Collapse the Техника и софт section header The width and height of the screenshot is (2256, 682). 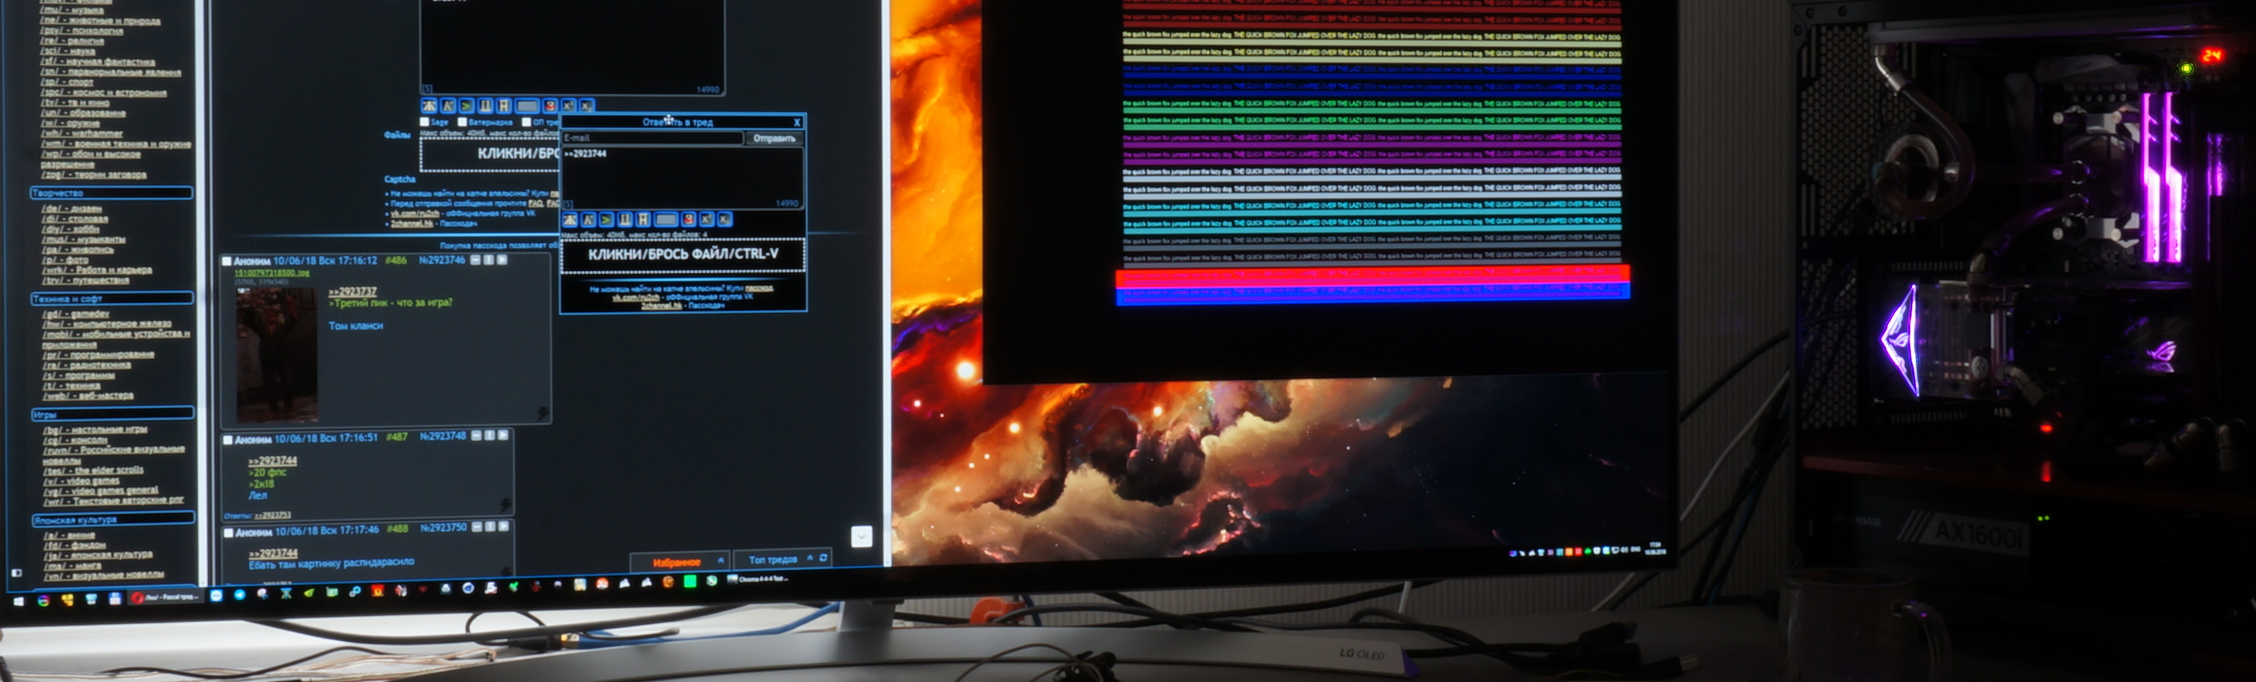pyautogui.click(x=112, y=298)
